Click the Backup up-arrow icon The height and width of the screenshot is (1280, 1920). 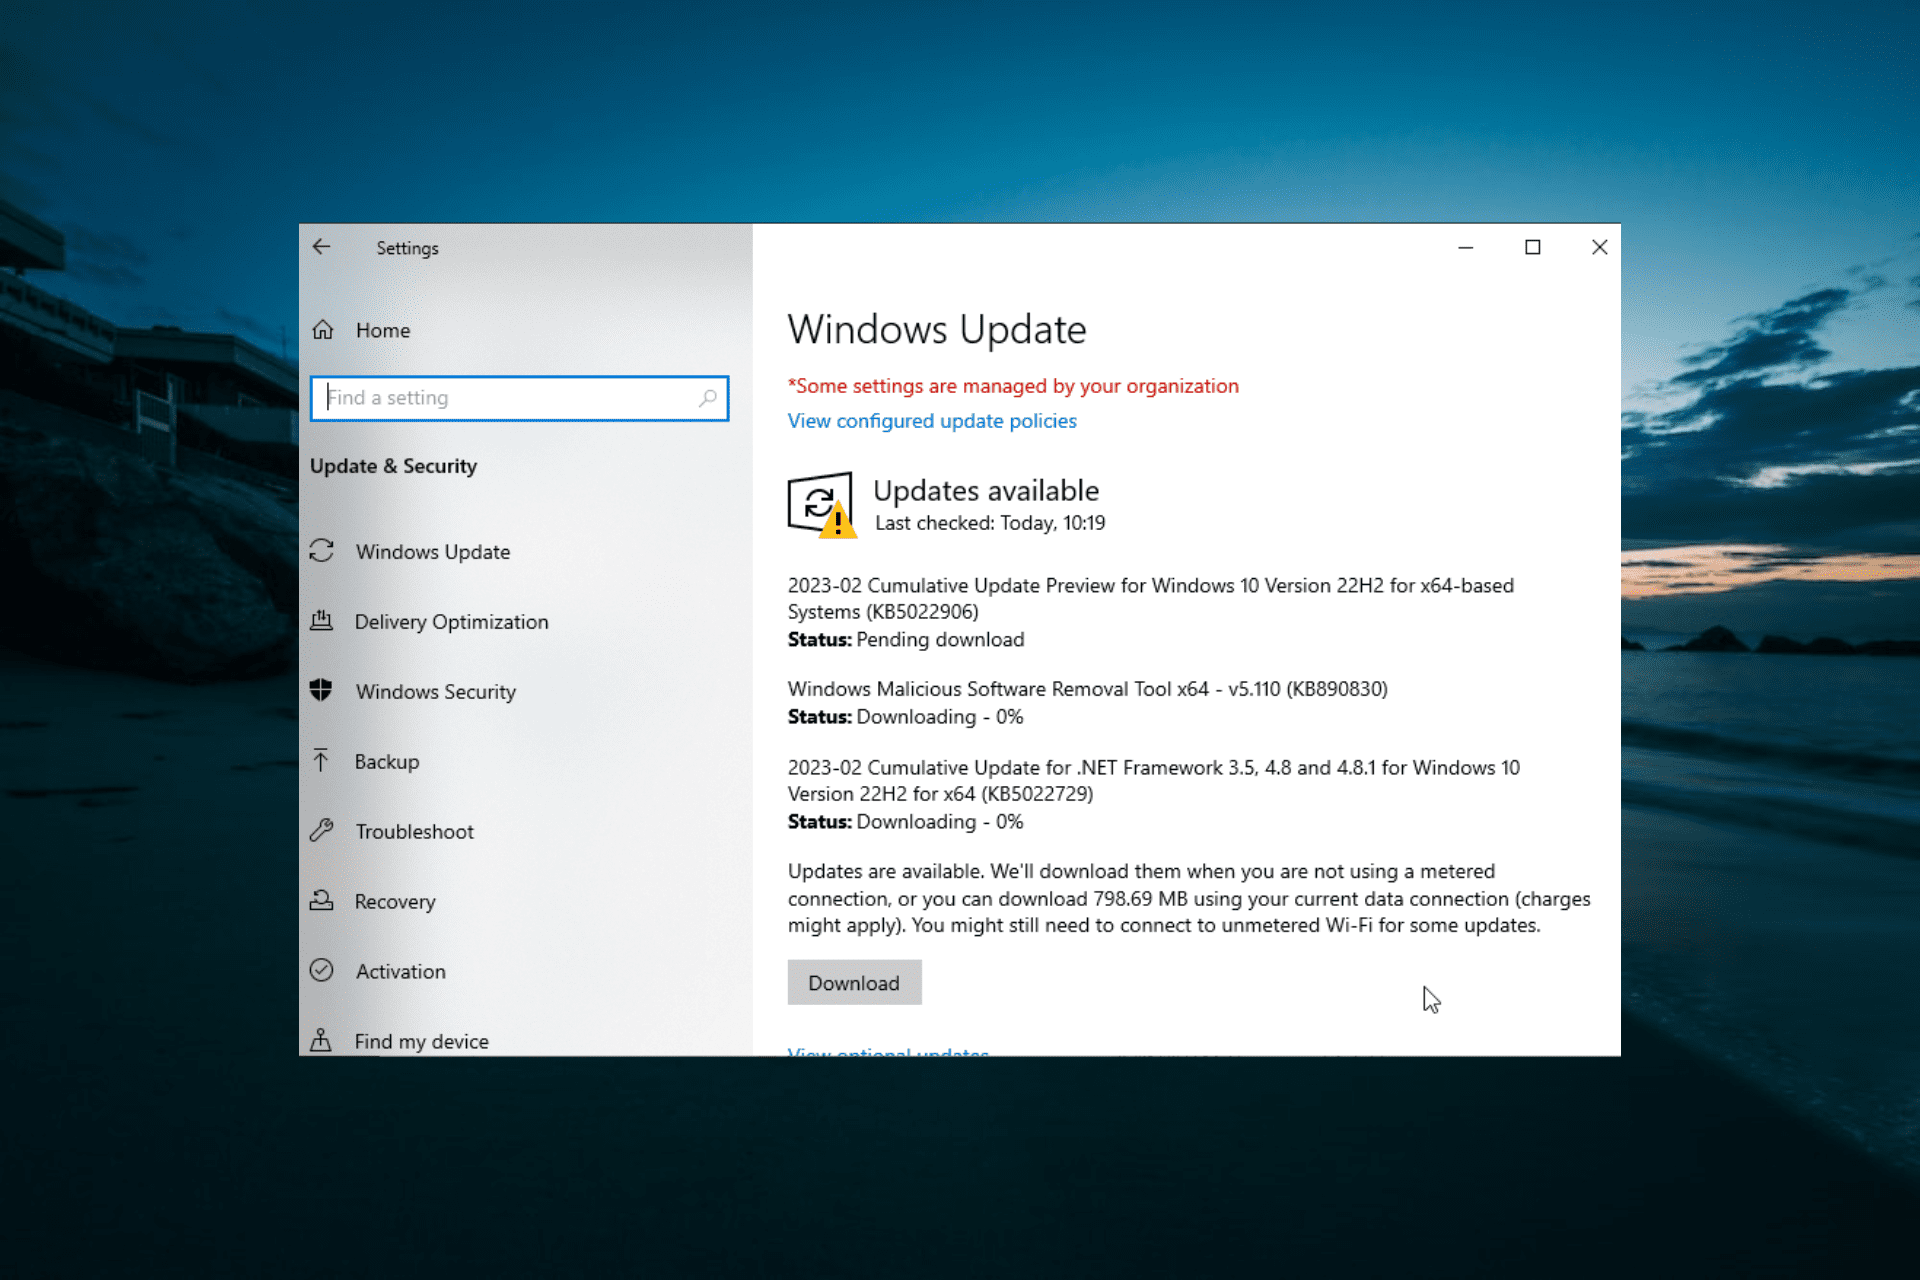tap(321, 760)
